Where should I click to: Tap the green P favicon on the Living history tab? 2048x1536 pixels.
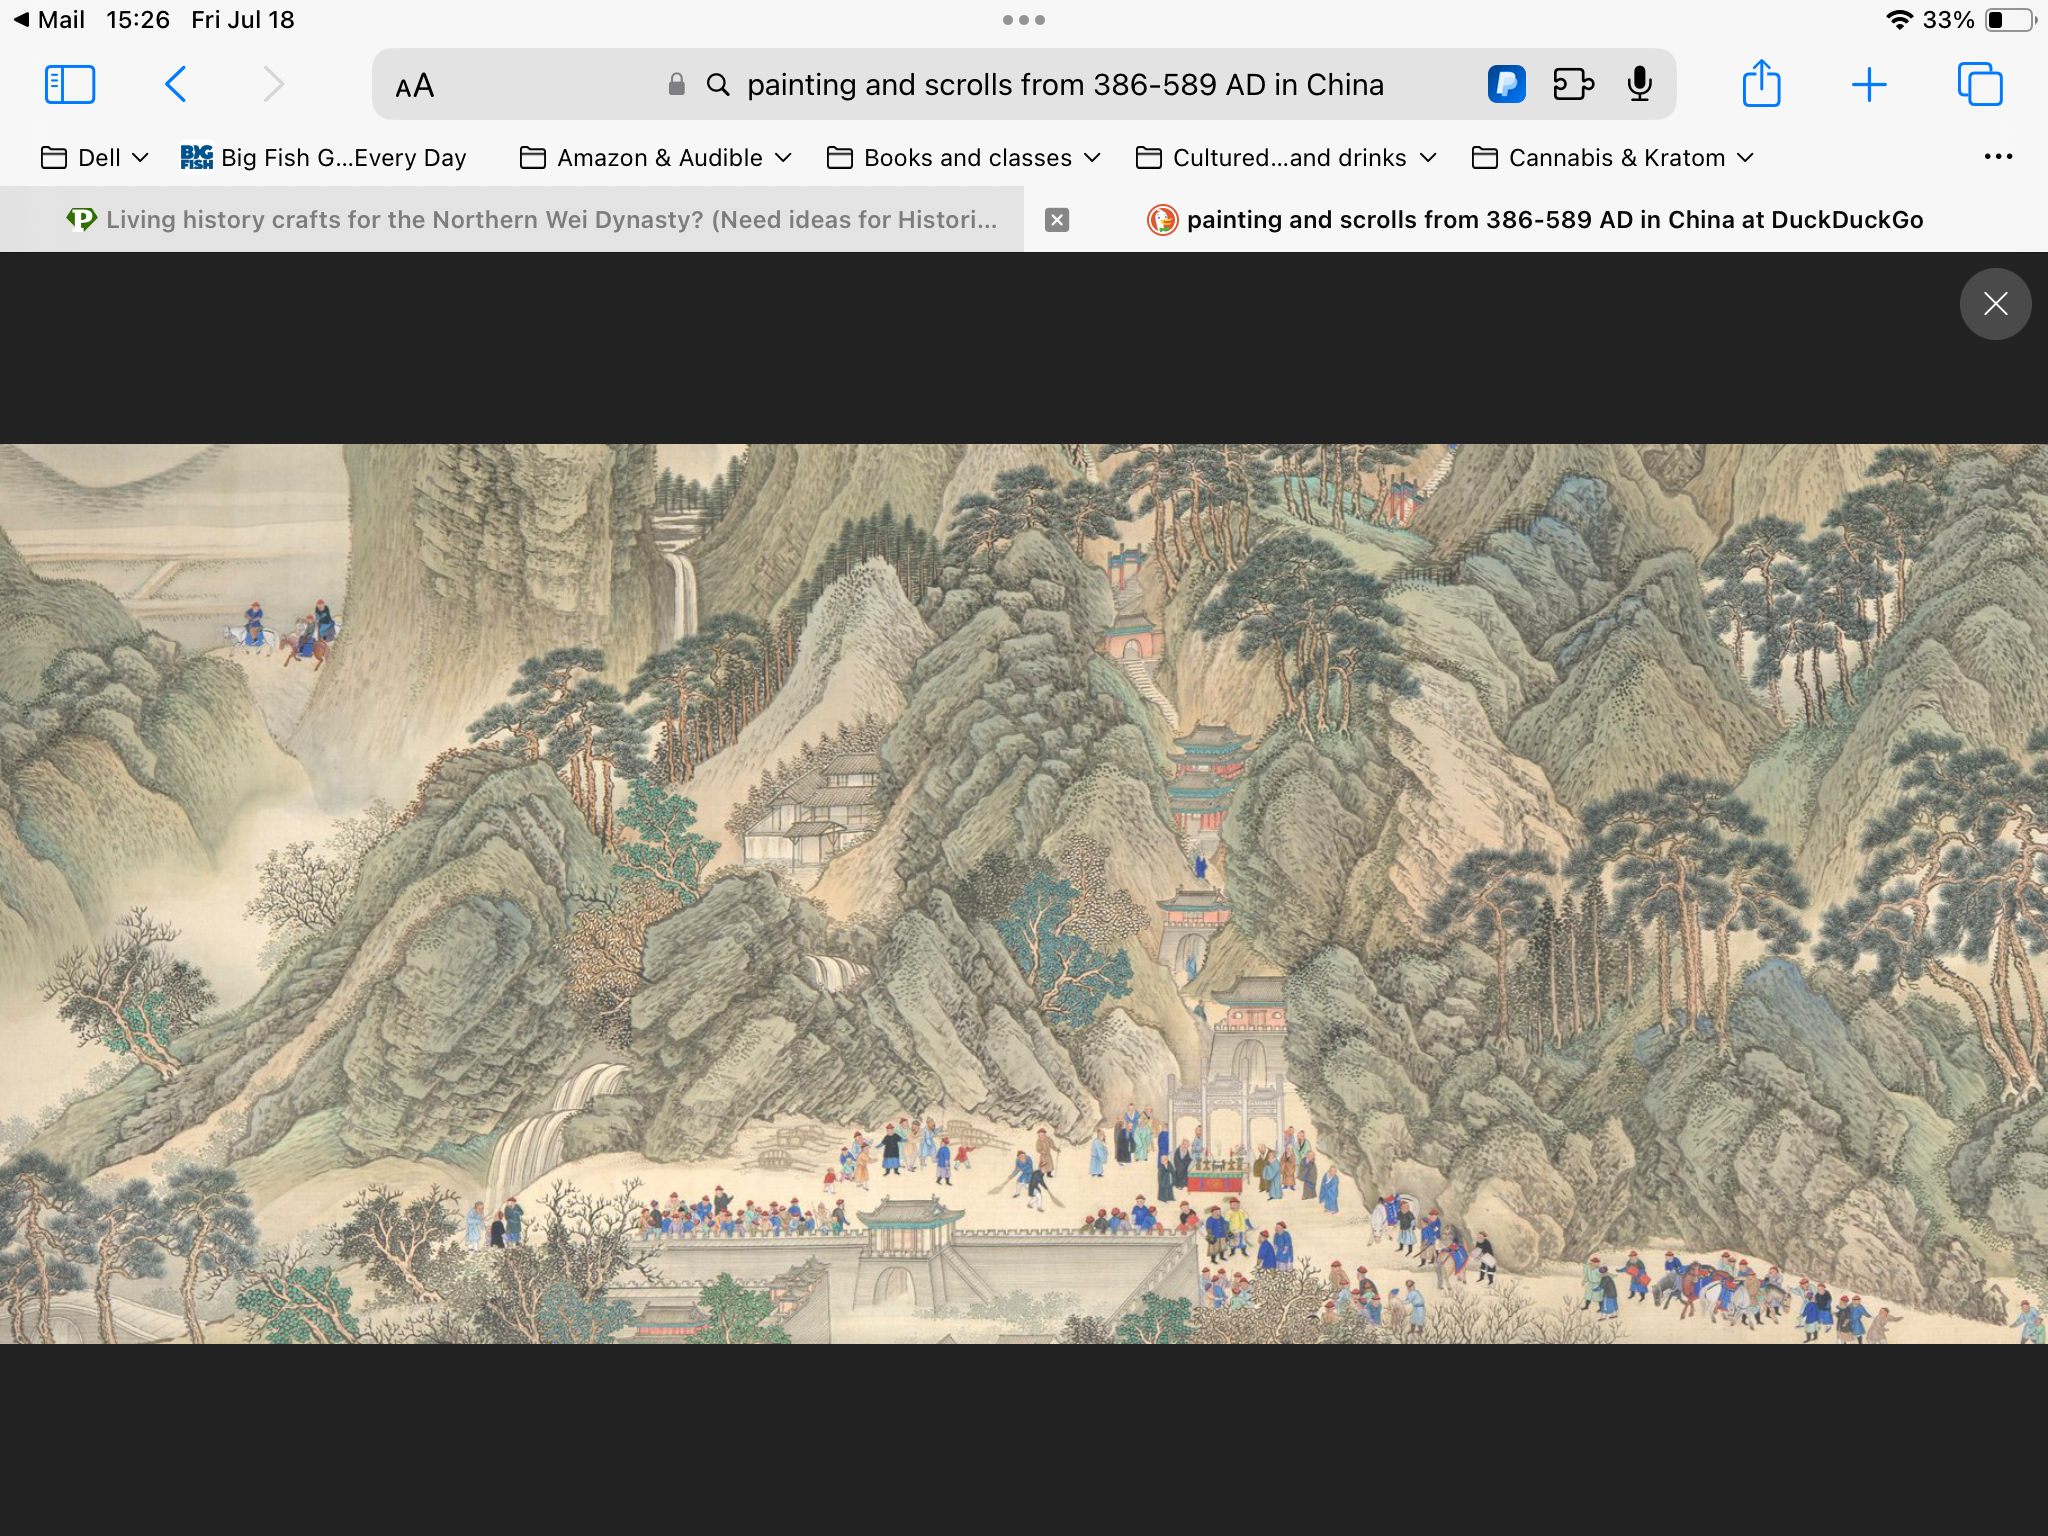(81, 219)
